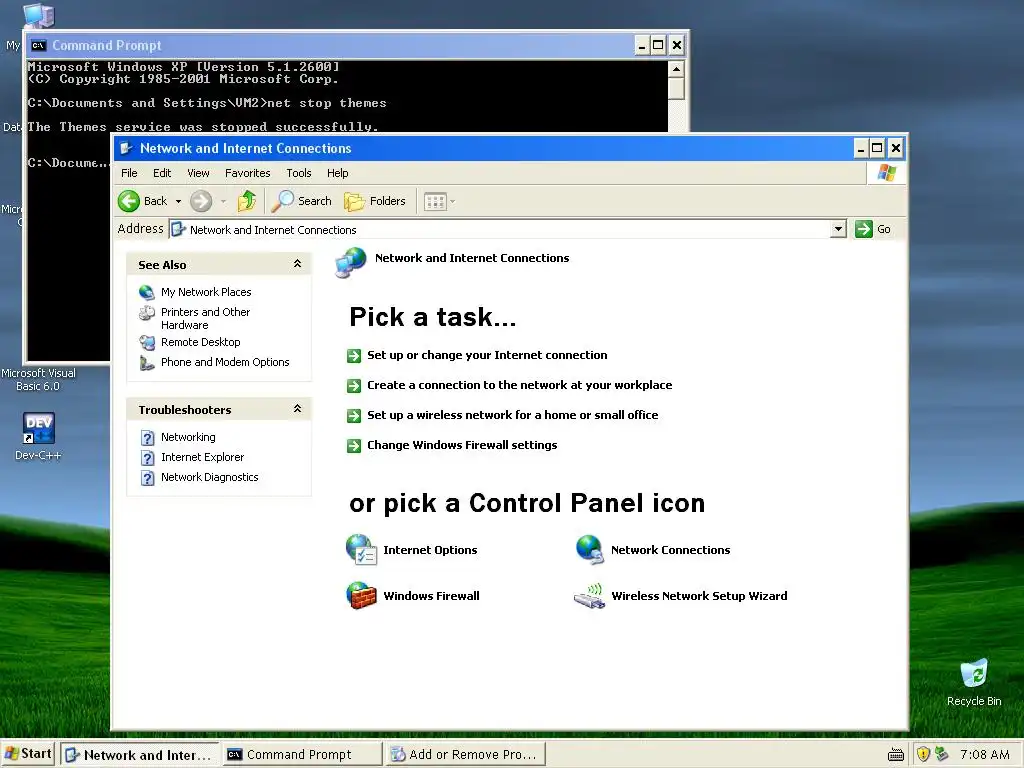The image size is (1024, 768).
Task: Click the Command Prompt scrollbar thumb
Action: click(x=676, y=89)
